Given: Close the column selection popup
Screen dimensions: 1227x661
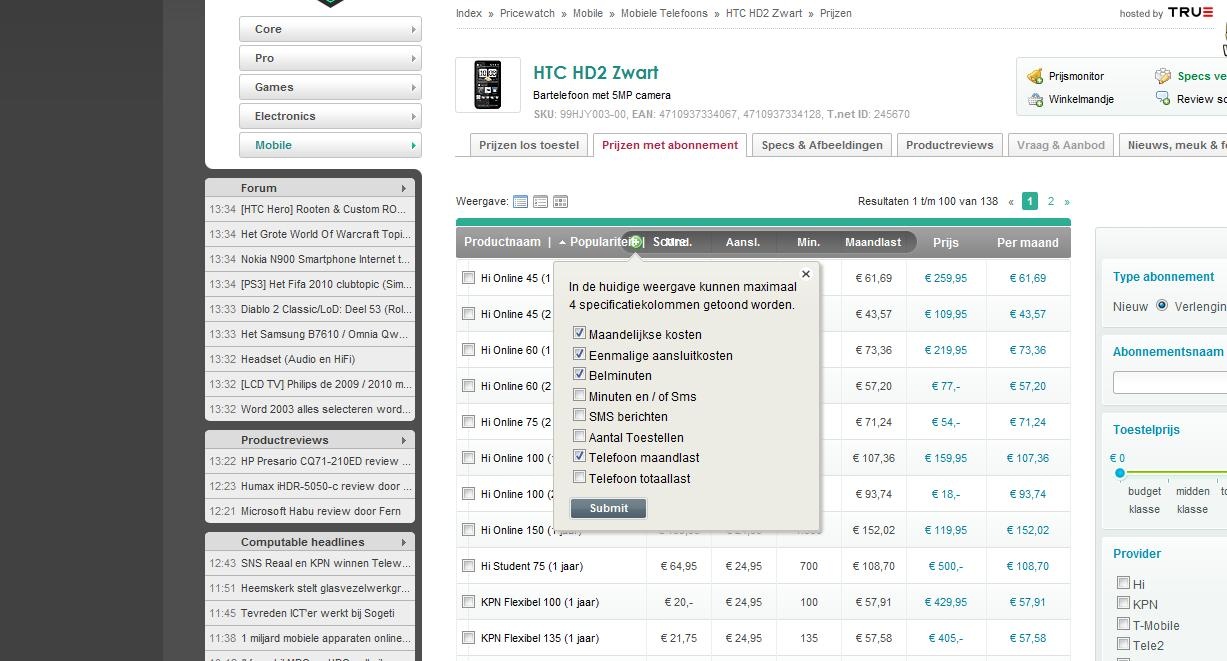Looking at the screenshot, I should [806, 274].
